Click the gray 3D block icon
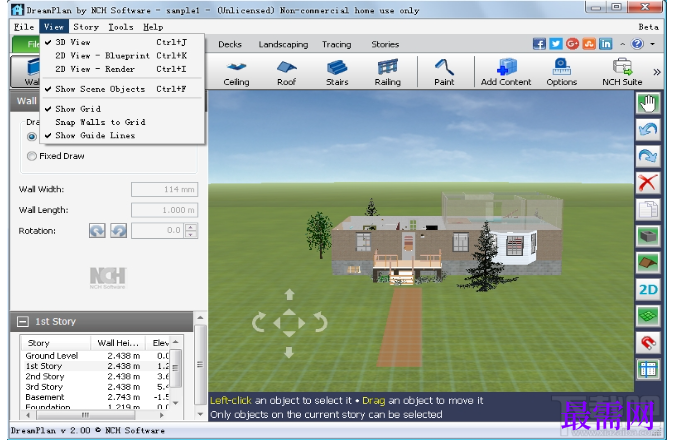Screen dimensions: 673x447 pyautogui.click(x=648, y=236)
